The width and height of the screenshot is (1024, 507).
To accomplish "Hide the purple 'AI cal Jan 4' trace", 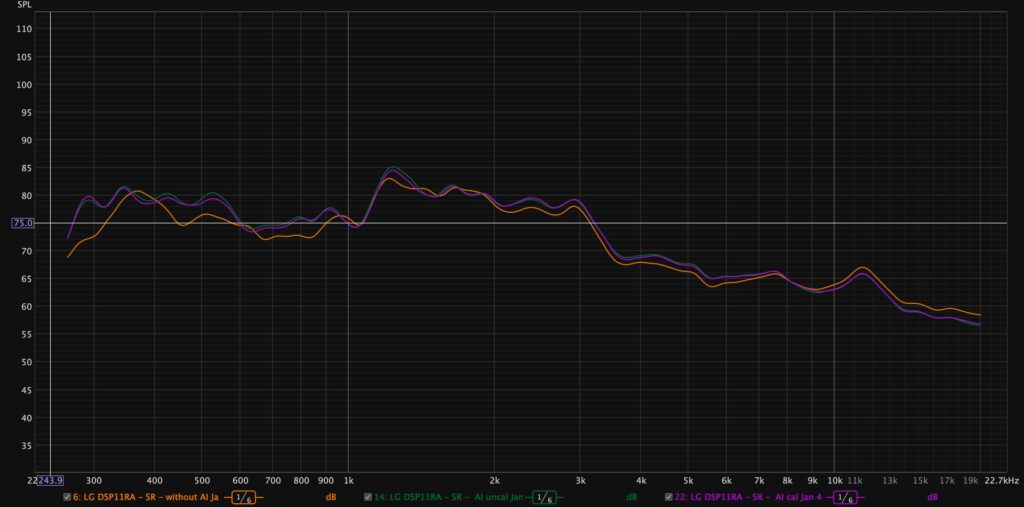I will pos(669,497).
